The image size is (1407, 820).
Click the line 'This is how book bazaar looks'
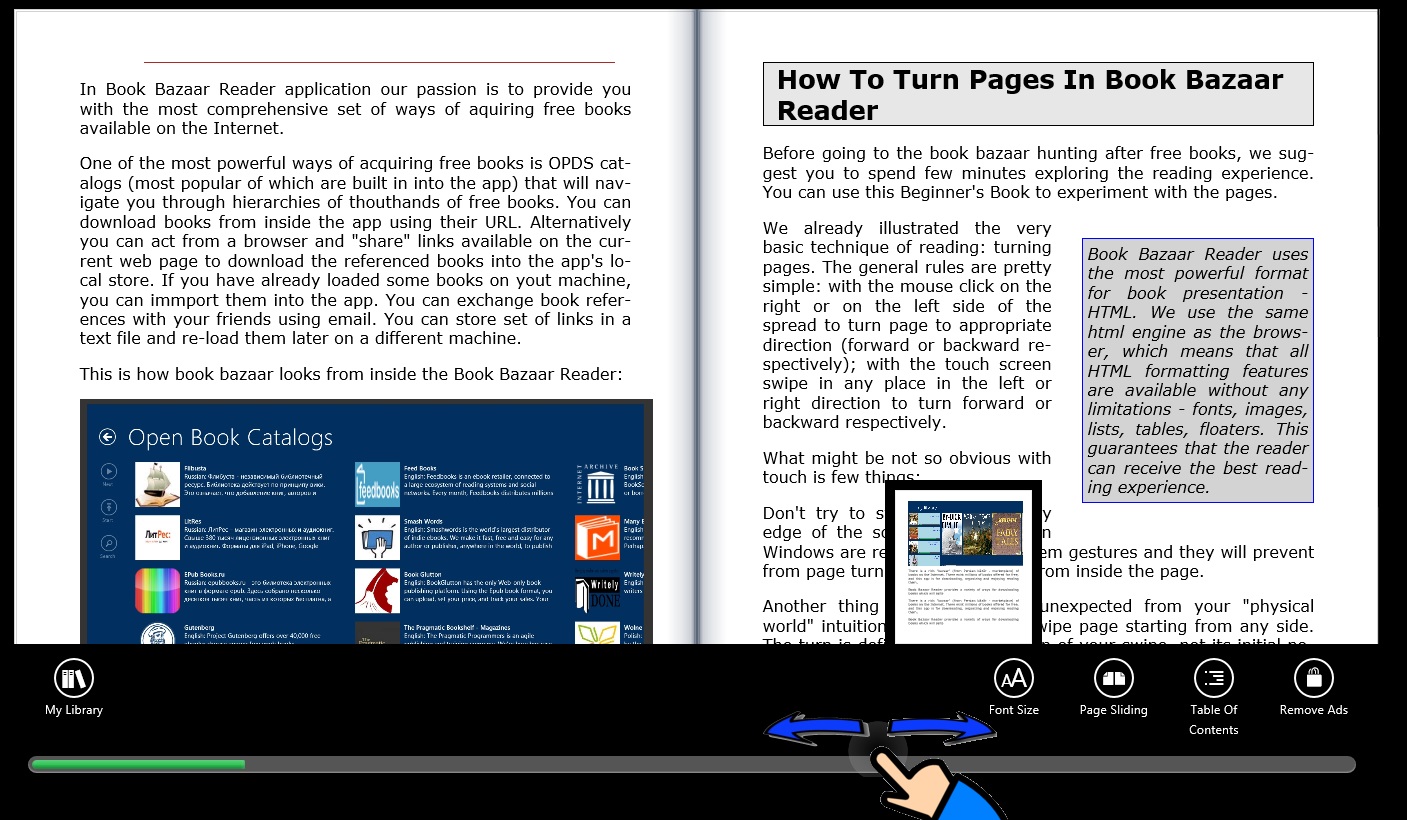coord(351,374)
